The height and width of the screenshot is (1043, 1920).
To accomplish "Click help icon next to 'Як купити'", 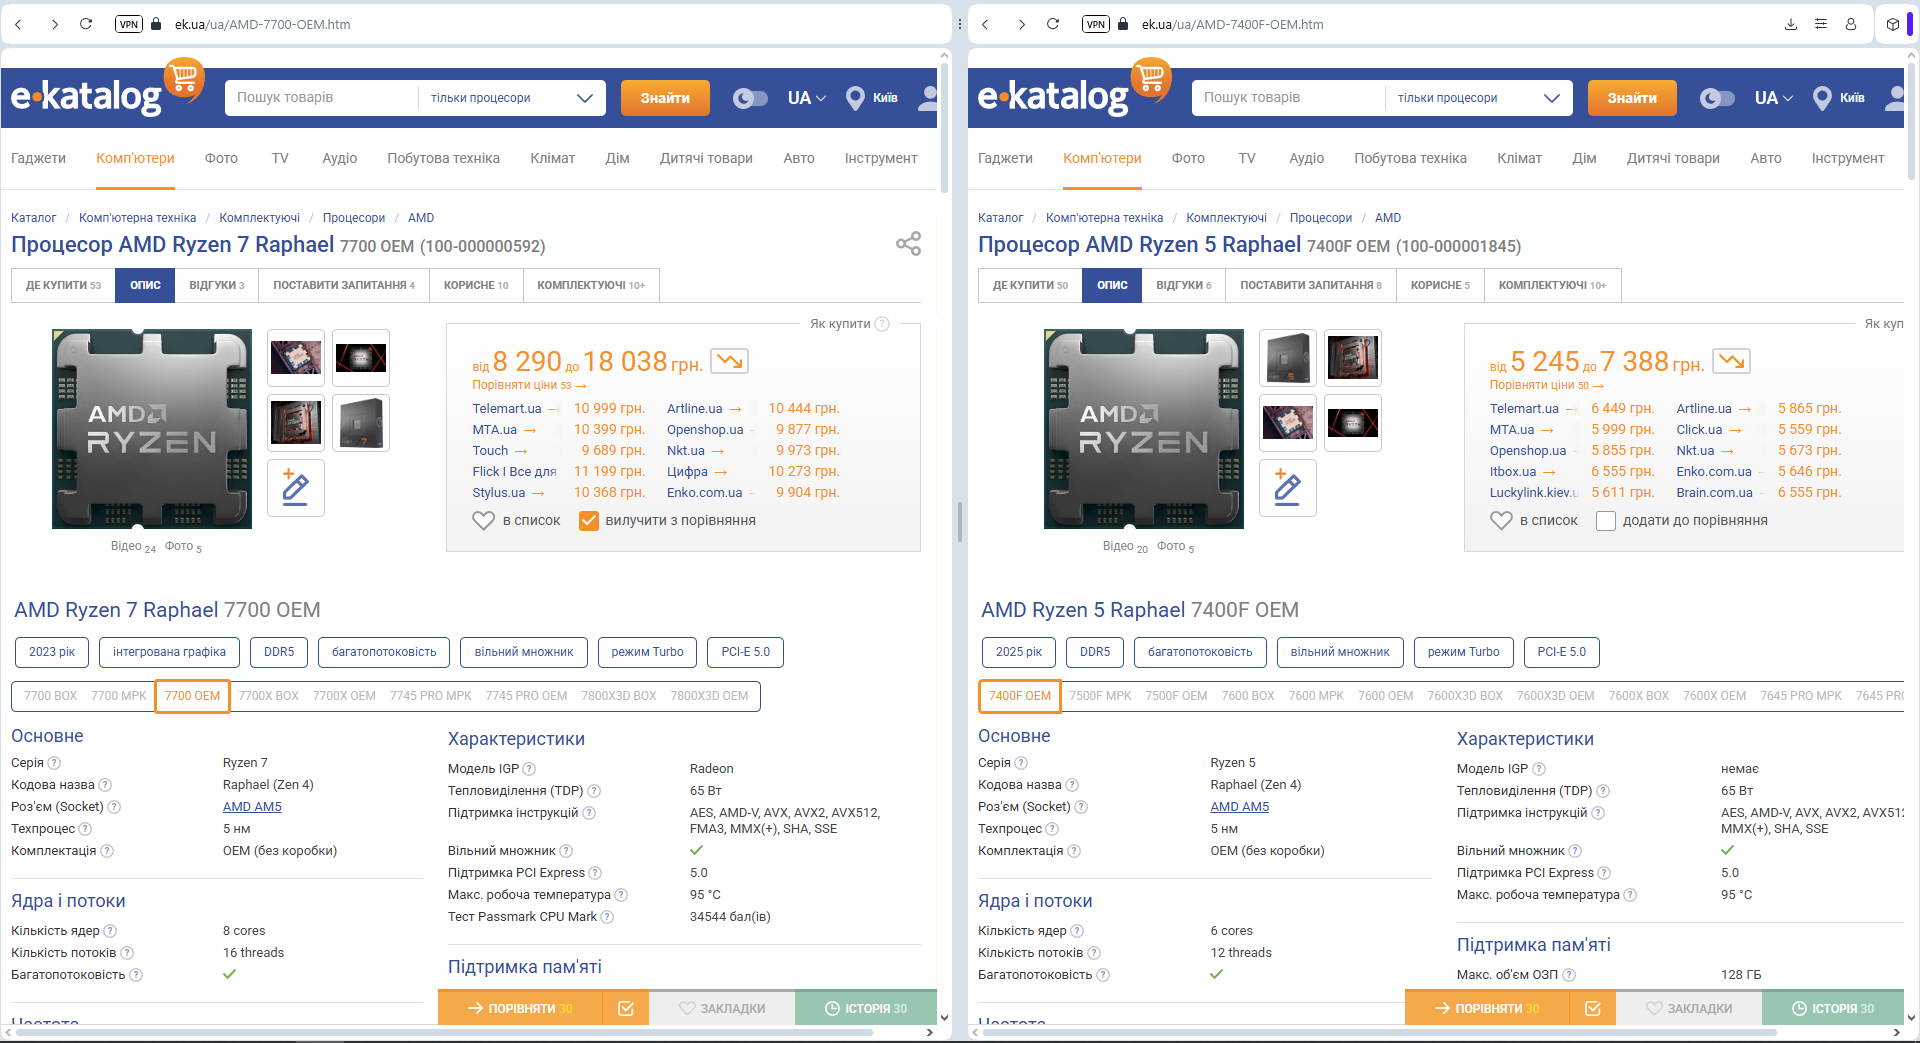I will pos(882,324).
